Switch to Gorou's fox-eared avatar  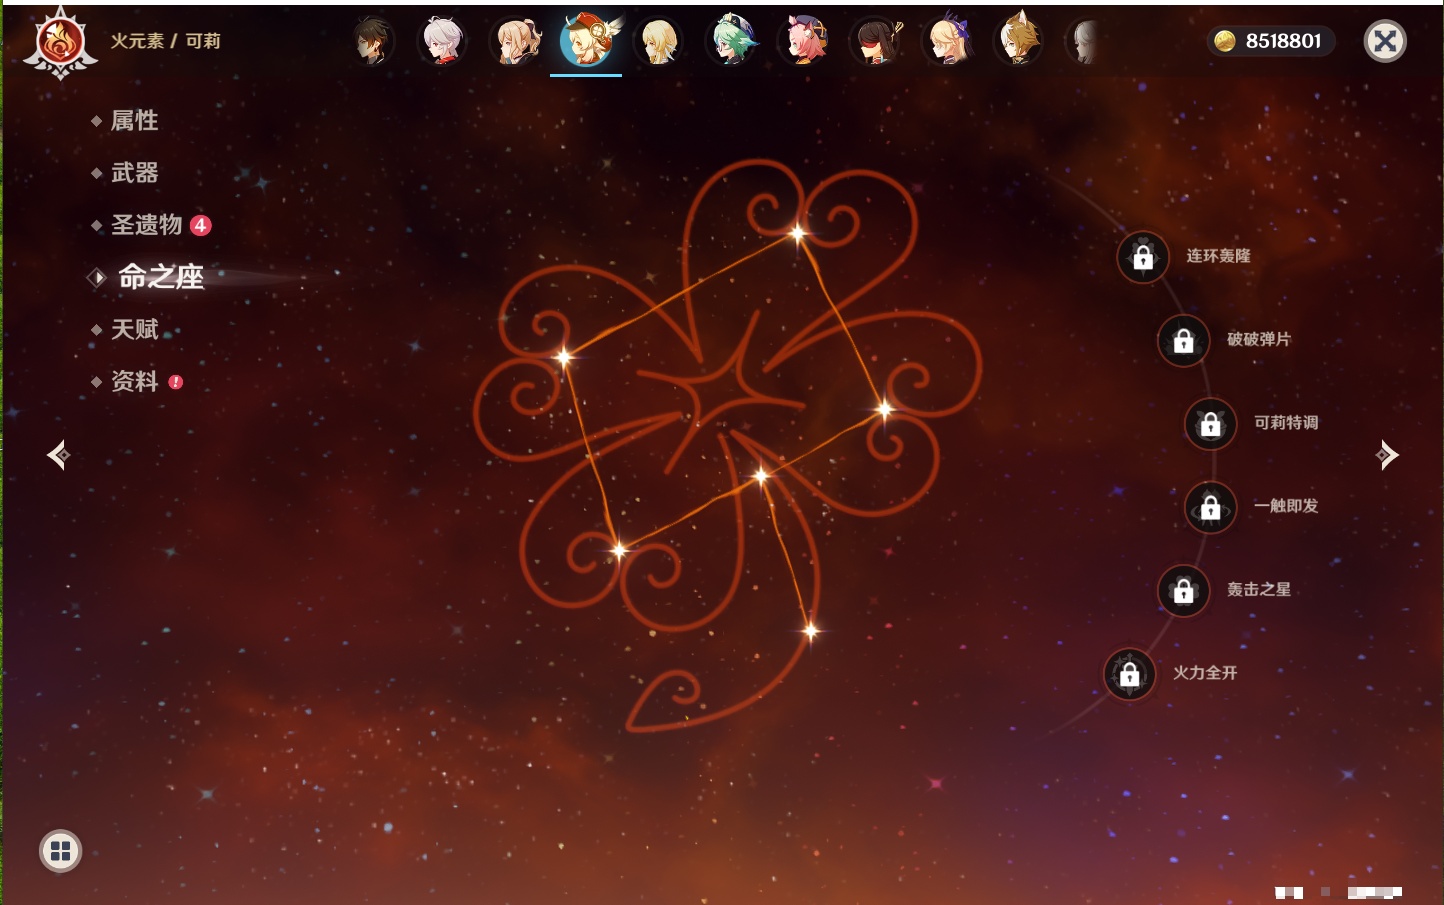coord(1019,41)
